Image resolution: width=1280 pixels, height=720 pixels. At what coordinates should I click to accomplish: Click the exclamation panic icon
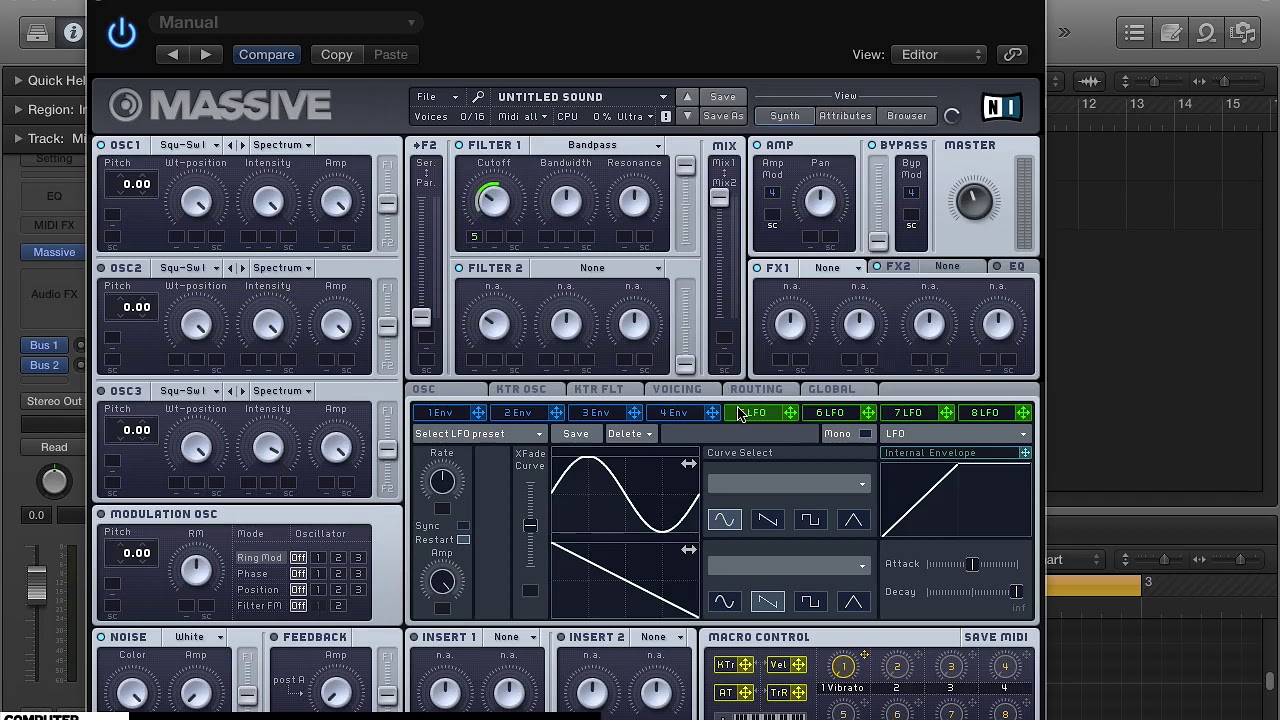pyautogui.click(x=666, y=117)
